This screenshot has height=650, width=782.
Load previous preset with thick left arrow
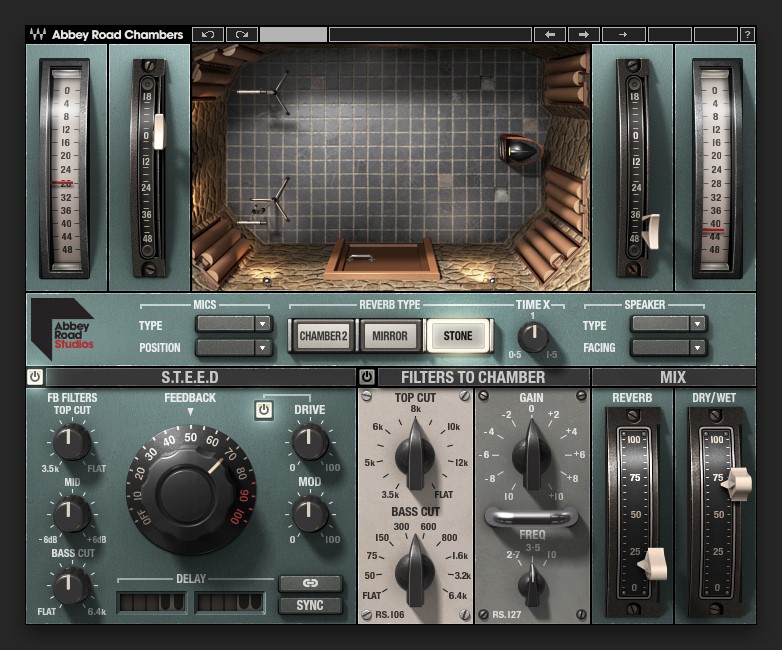(x=550, y=34)
